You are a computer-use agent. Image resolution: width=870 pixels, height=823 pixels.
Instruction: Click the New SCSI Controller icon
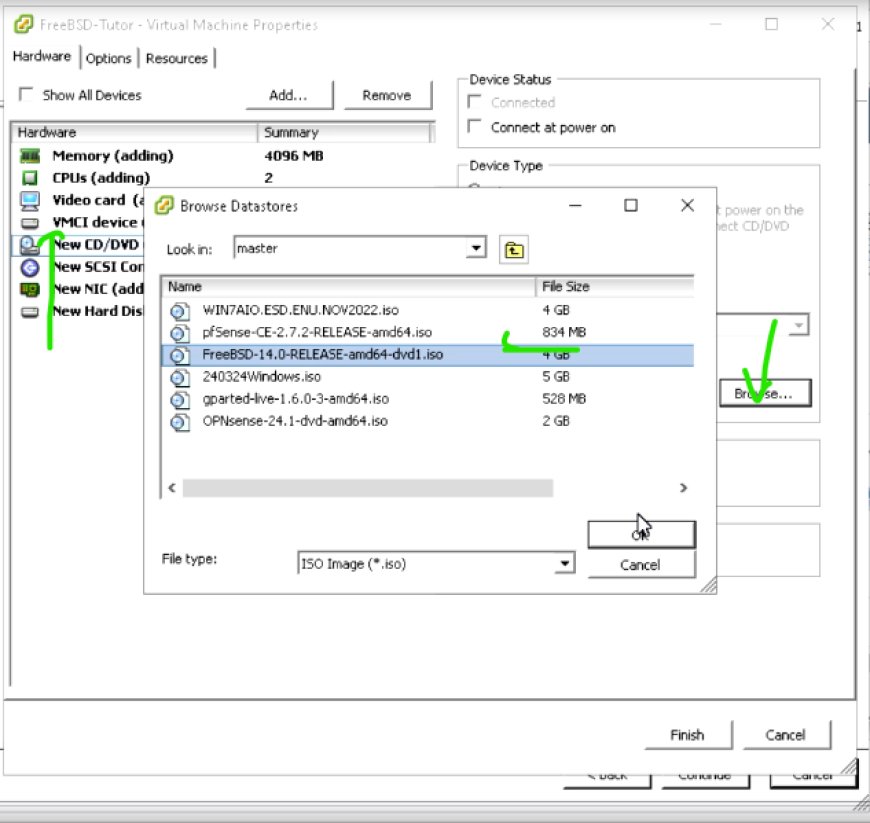[x=30, y=267]
